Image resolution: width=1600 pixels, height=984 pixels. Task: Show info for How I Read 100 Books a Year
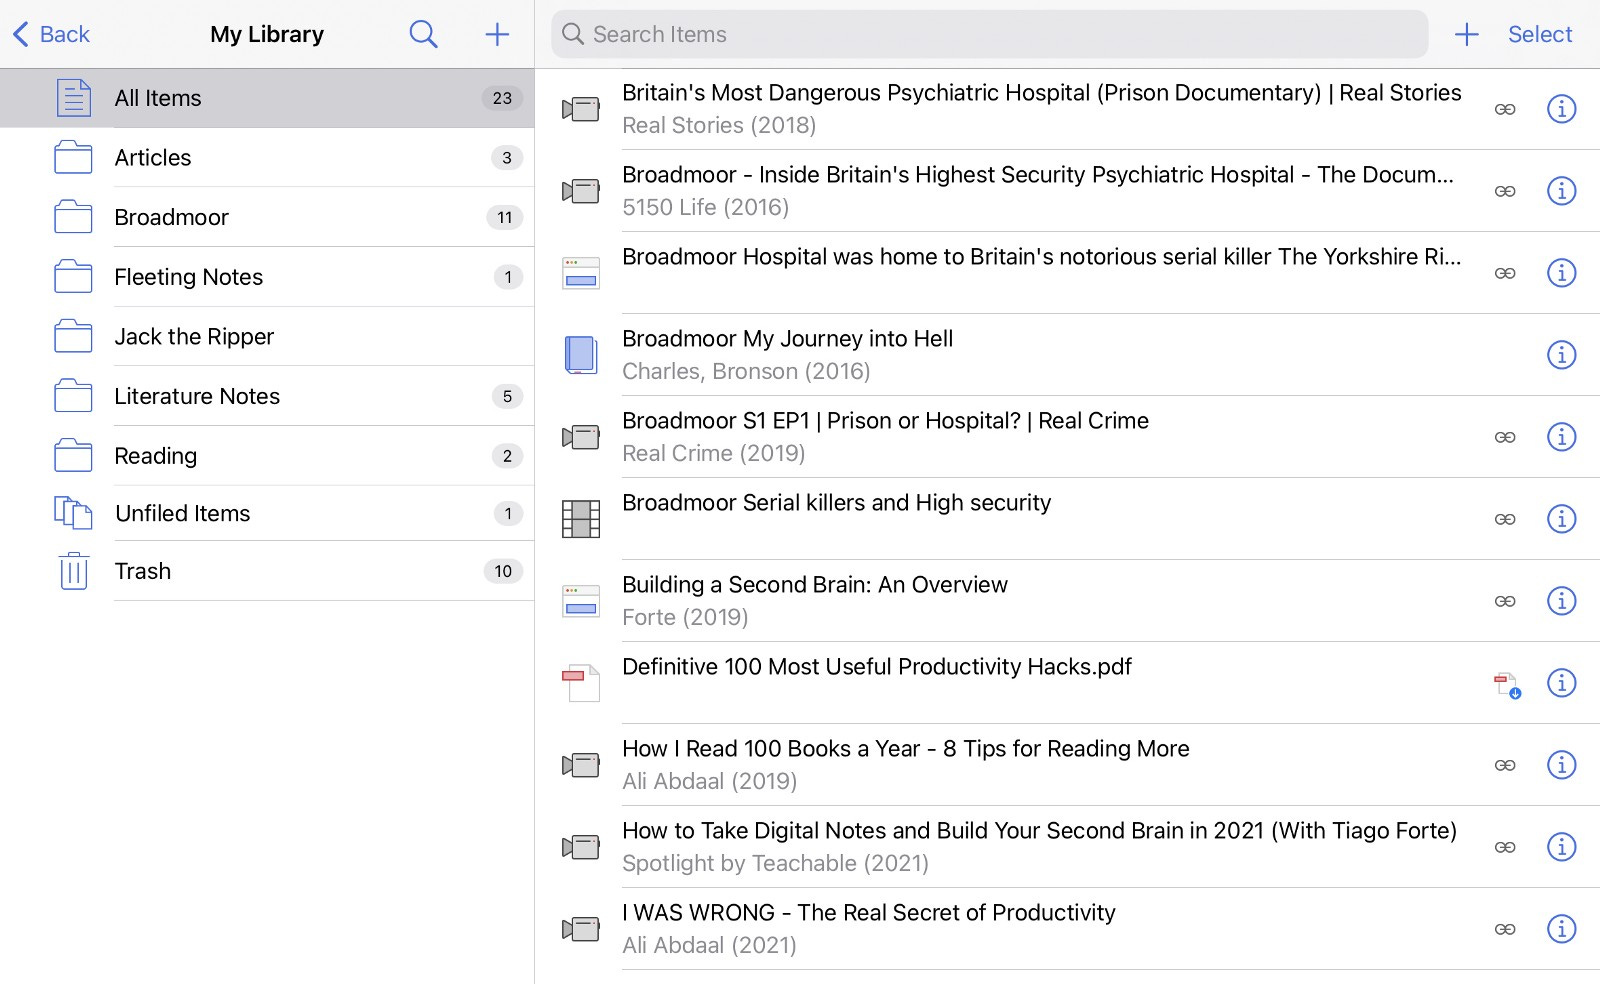1561,764
